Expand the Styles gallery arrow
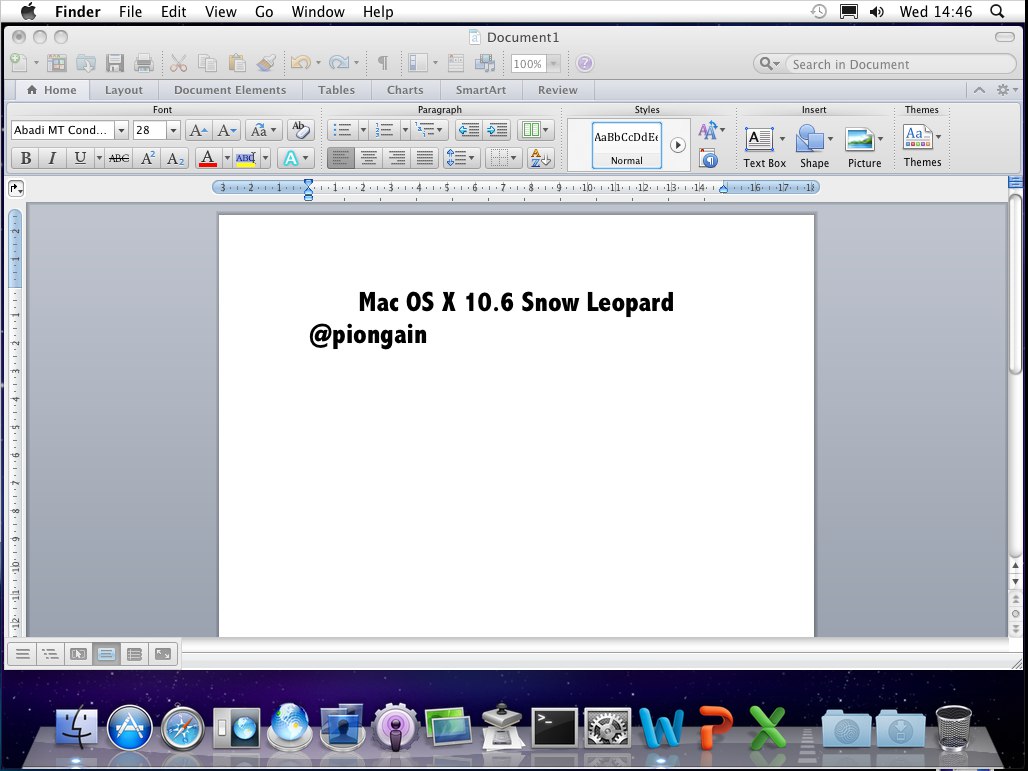 click(677, 145)
